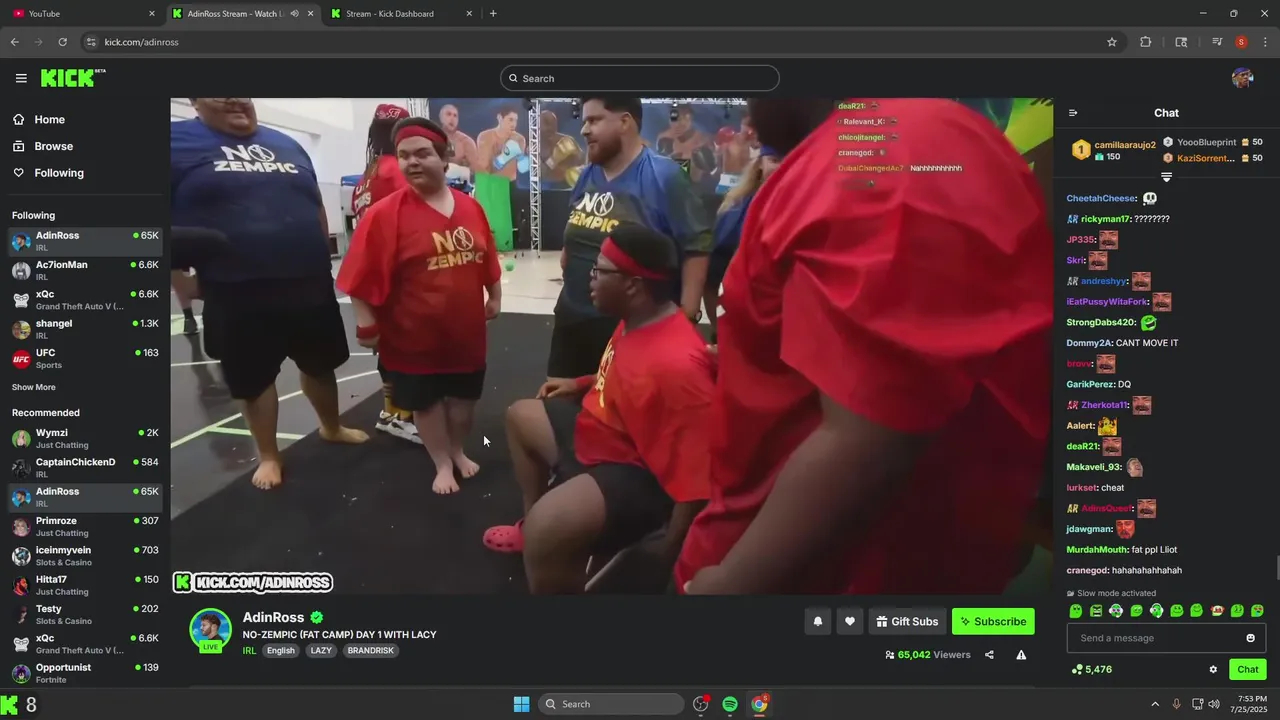Click the Gift Subs button
This screenshot has height=720, width=1280.
click(907, 621)
